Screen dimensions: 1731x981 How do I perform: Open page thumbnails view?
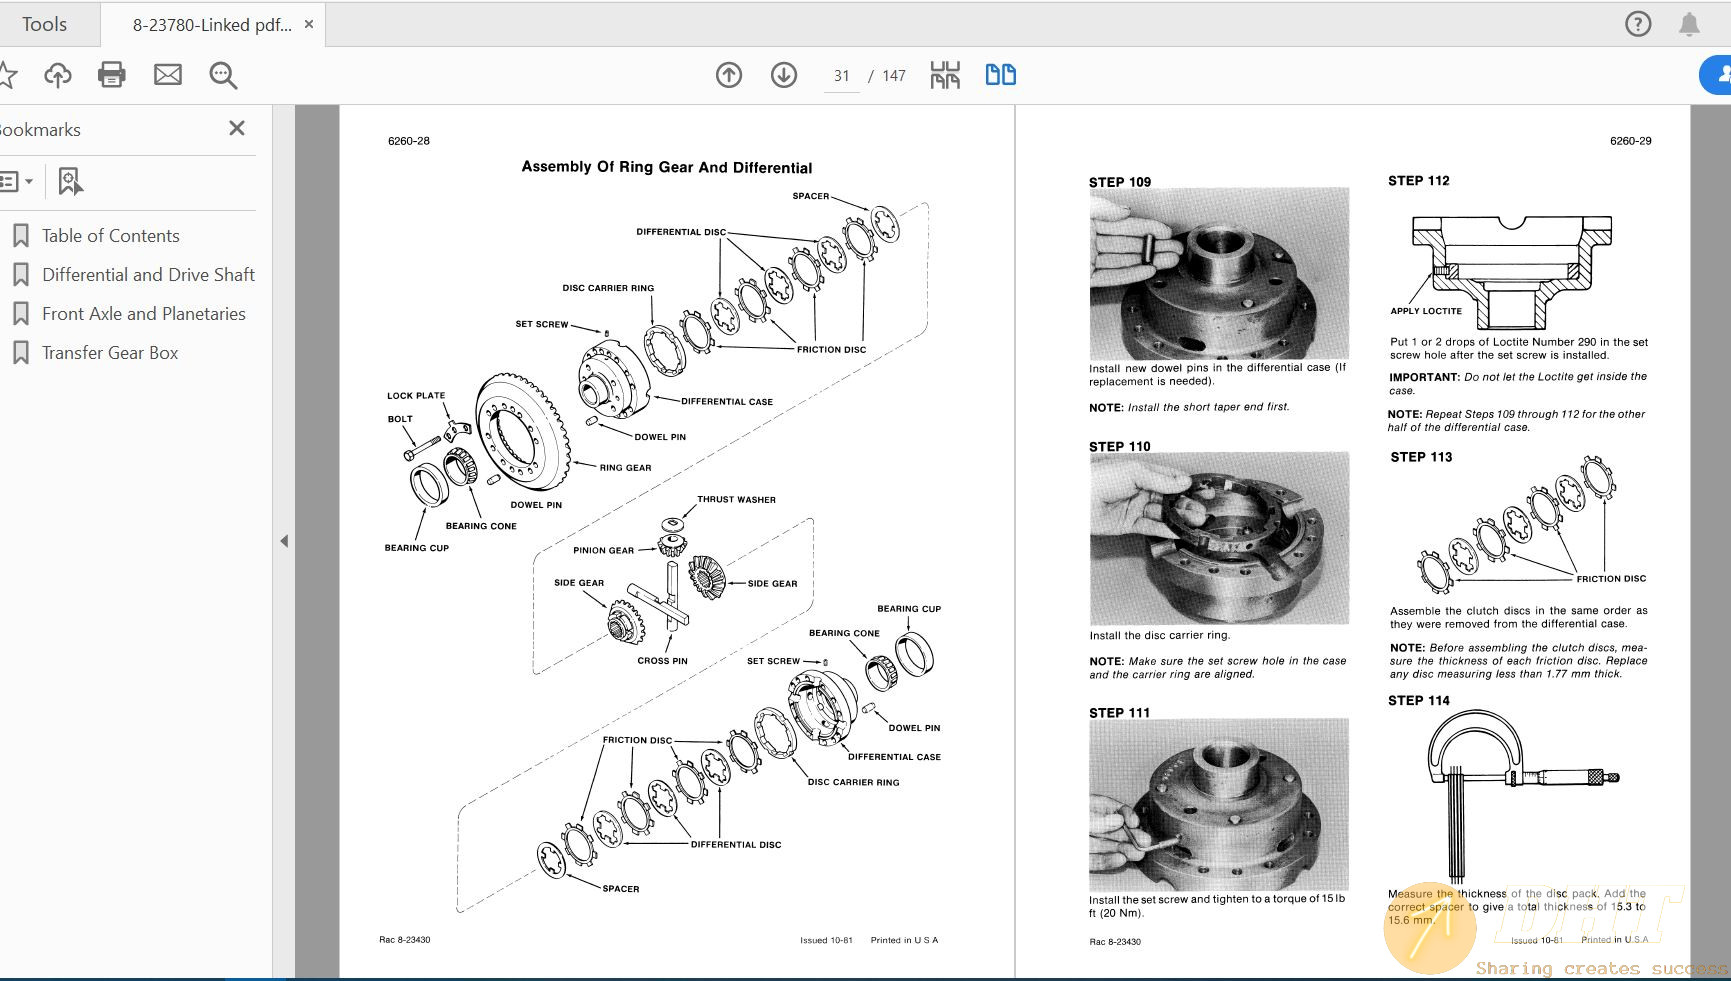pyautogui.click(x=943, y=74)
